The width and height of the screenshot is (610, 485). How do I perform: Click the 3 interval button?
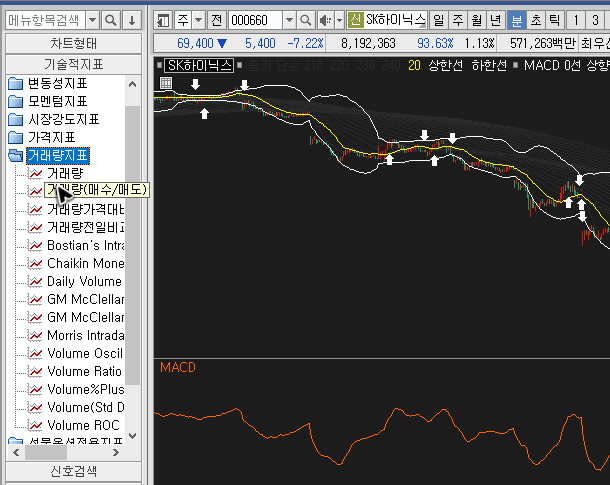click(x=595, y=20)
